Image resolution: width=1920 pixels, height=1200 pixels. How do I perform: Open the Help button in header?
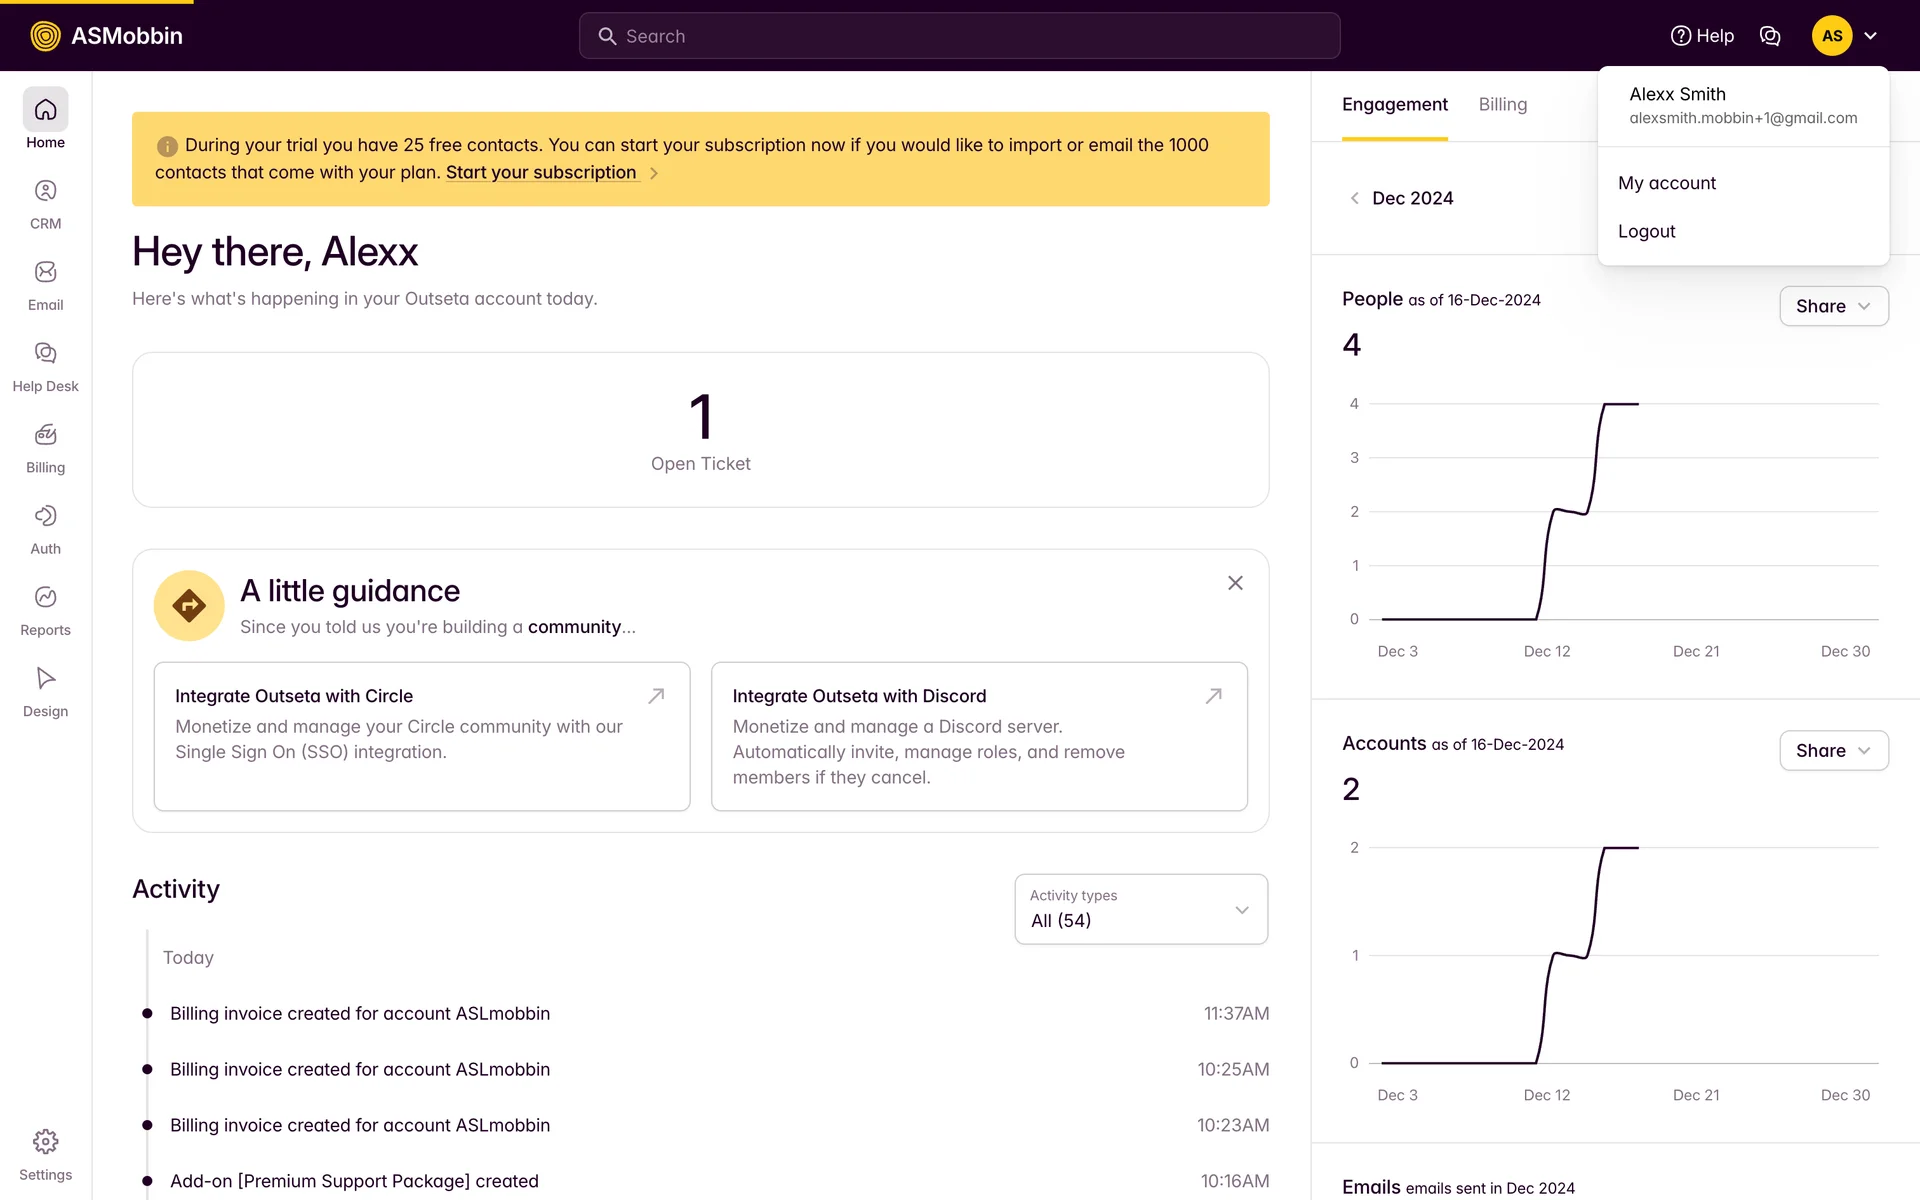pyautogui.click(x=1702, y=36)
